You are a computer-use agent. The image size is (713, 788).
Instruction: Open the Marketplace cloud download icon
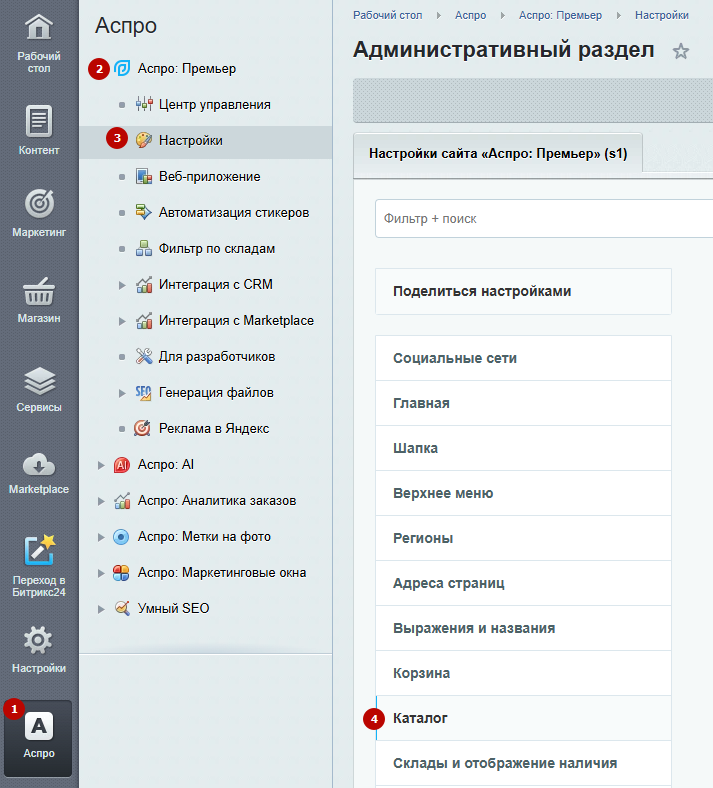(x=39, y=465)
